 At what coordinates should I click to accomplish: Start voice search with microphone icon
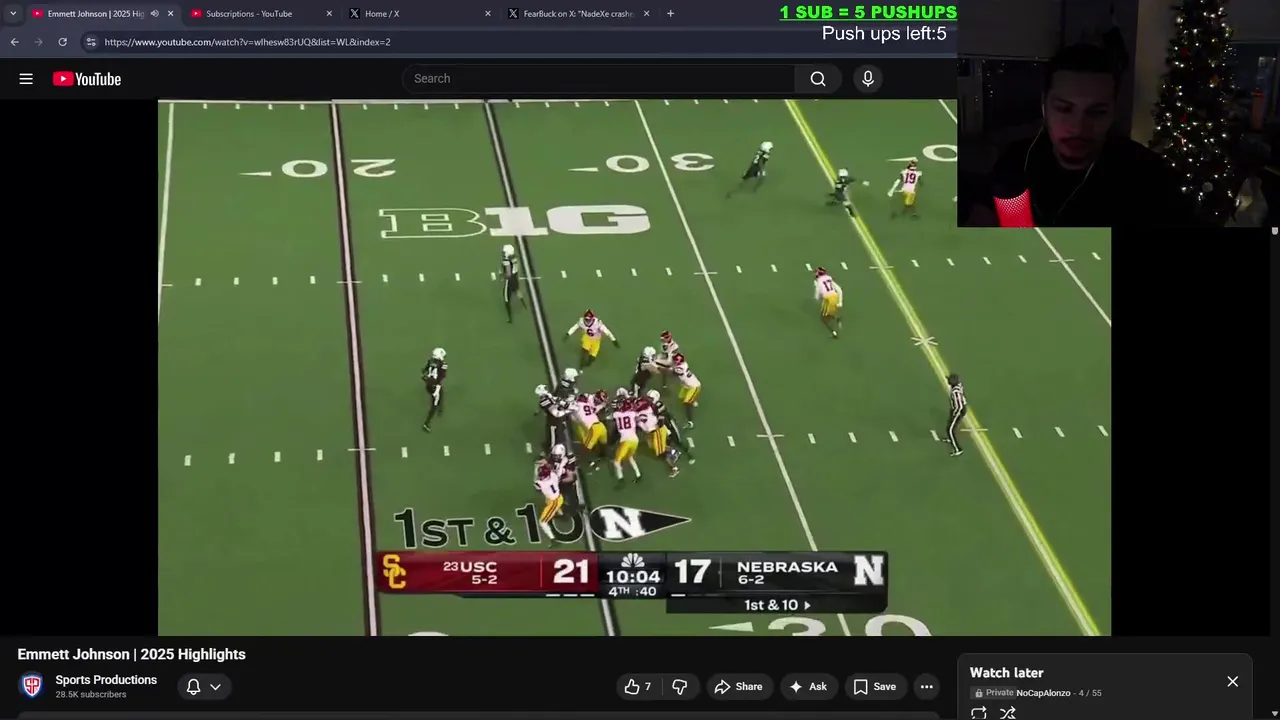[868, 79]
